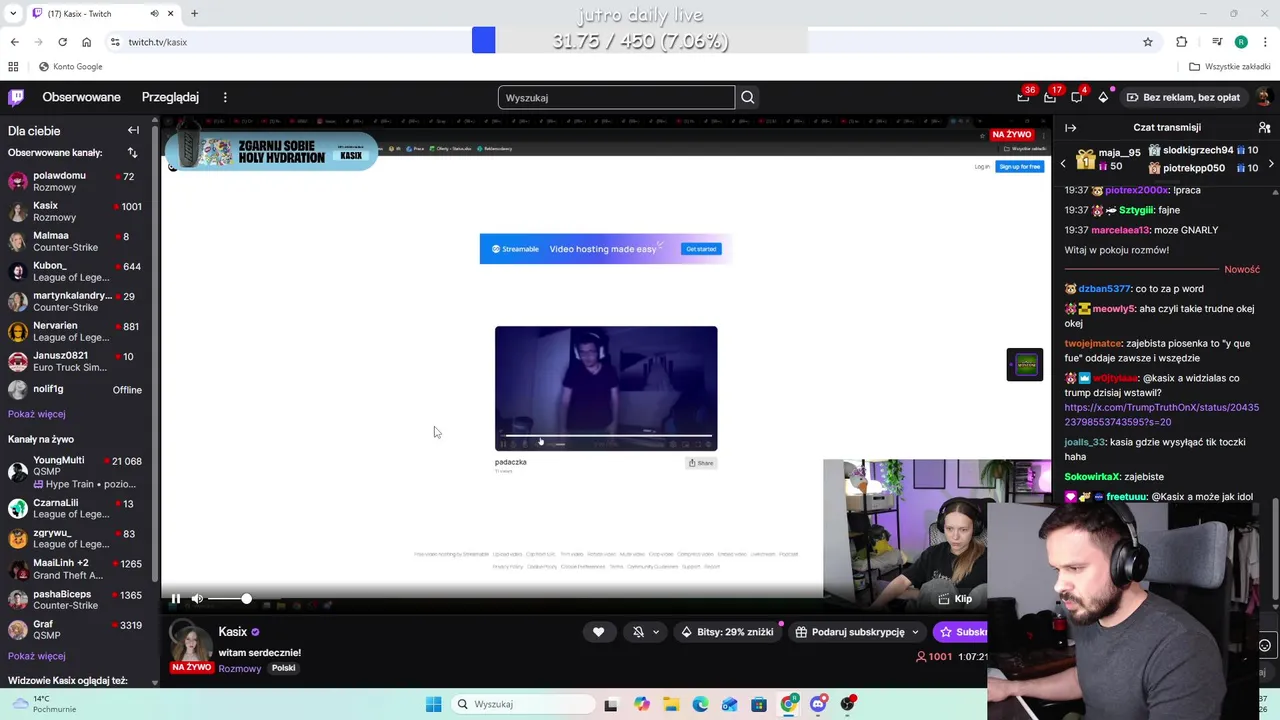Open user avatar menu in Twitch header
The height and width of the screenshot is (720, 1280).
click(x=1263, y=97)
